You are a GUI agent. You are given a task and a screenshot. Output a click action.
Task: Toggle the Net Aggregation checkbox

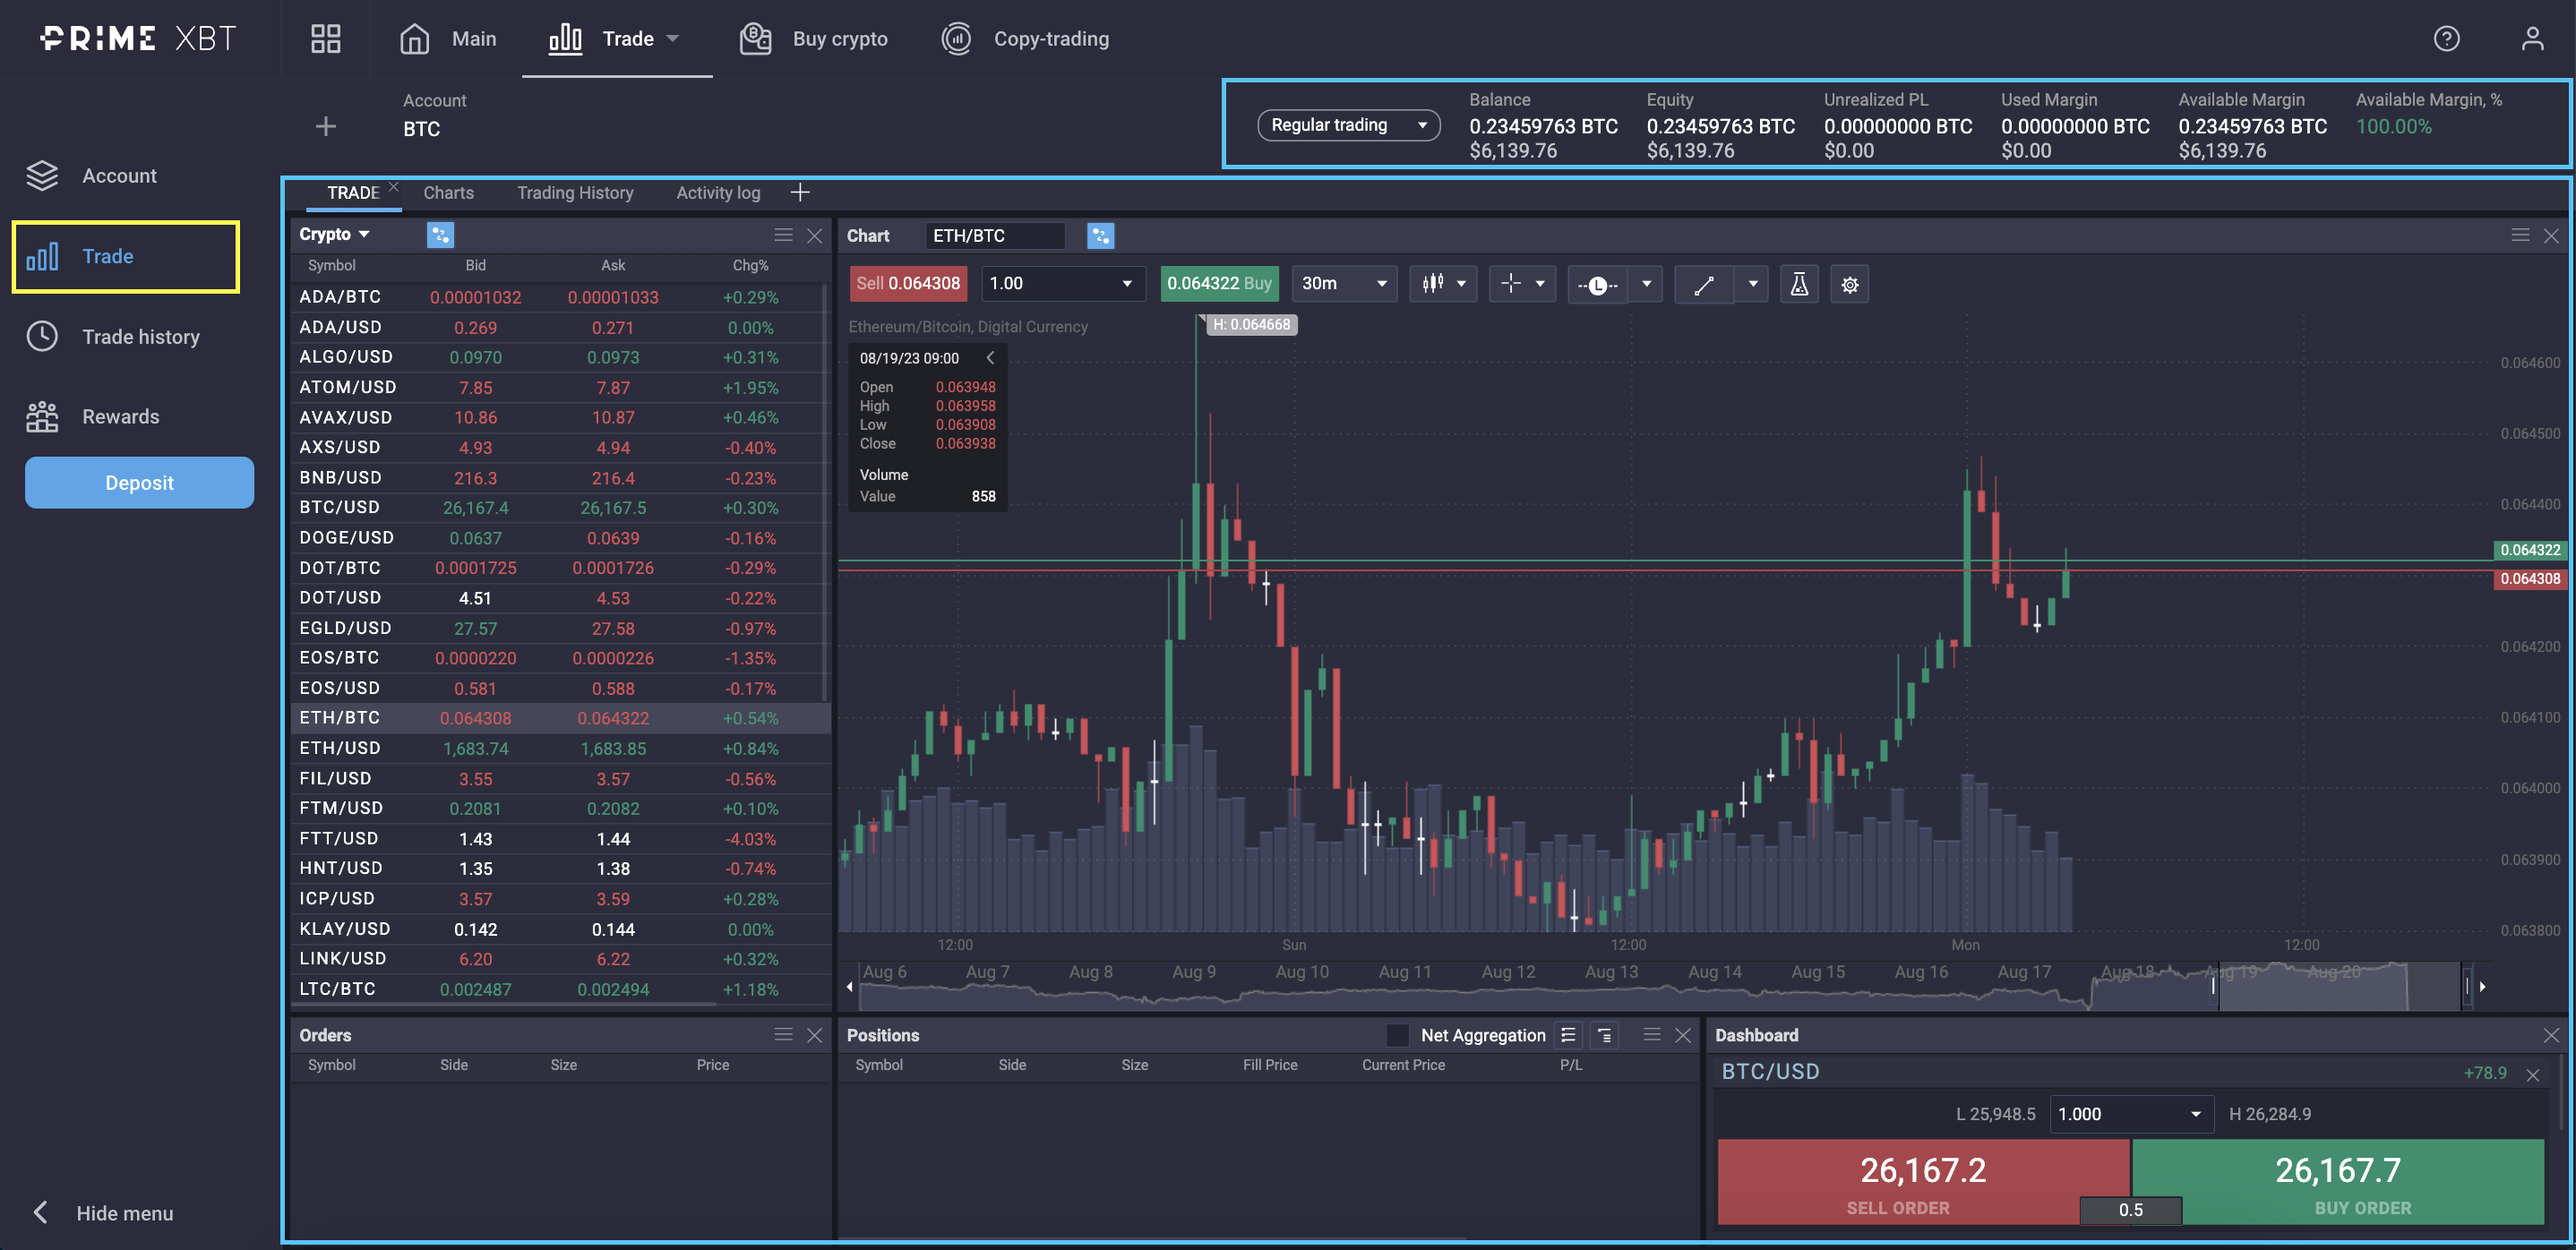[x=1397, y=1035]
